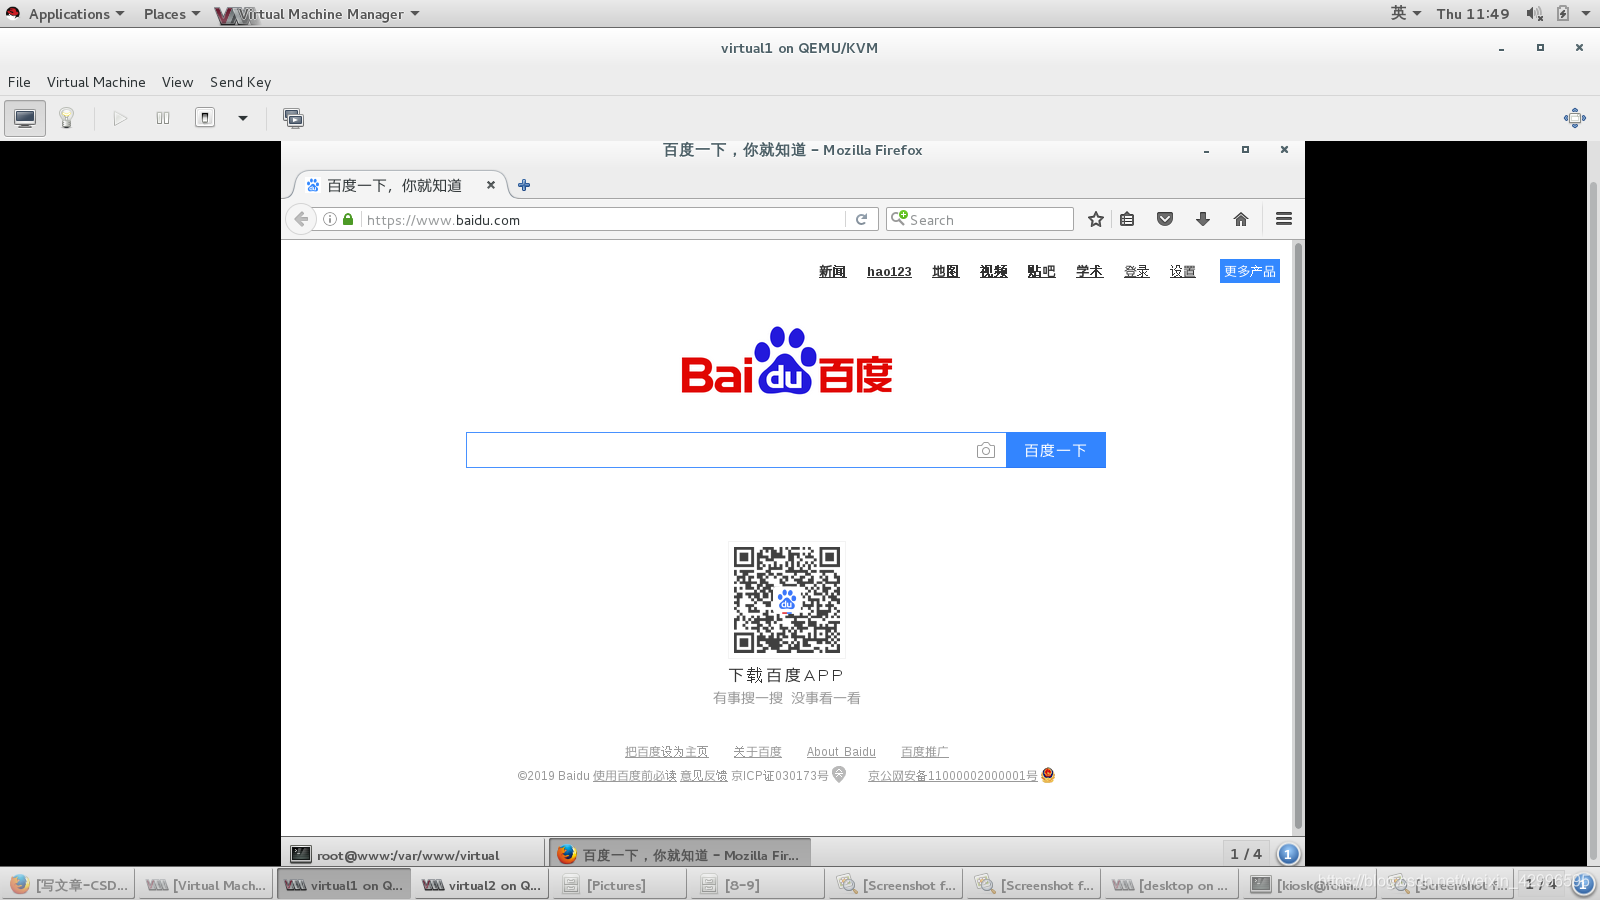Image resolution: width=1600 pixels, height=900 pixels.
Task: Click inside the Baidu search input field
Action: [x=720, y=450]
